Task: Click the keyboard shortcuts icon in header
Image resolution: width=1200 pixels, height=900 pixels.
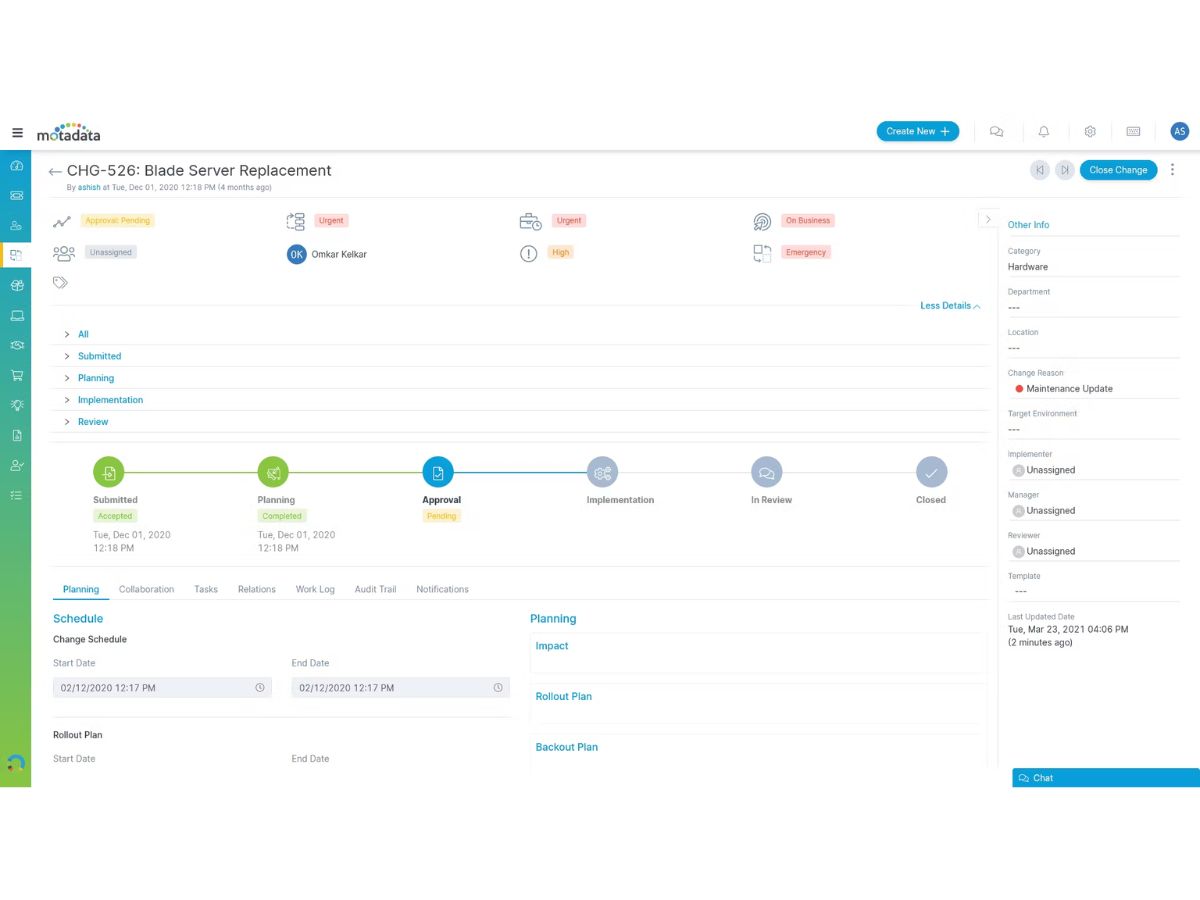Action: click(1133, 131)
